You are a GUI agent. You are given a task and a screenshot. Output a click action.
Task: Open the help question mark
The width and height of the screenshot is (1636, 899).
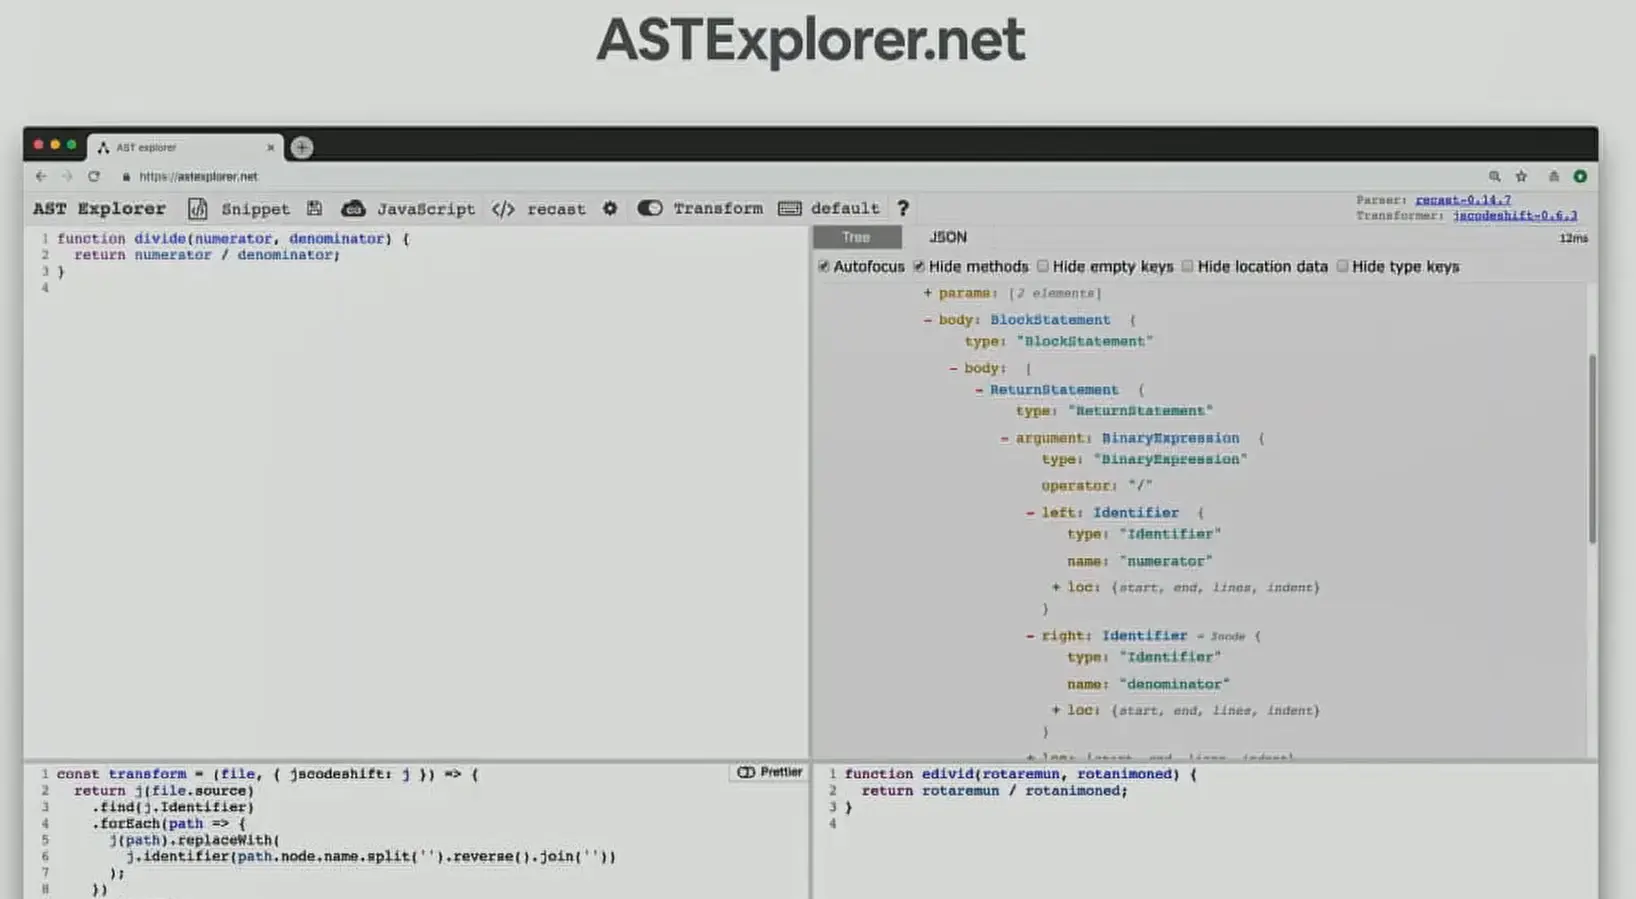[903, 208]
